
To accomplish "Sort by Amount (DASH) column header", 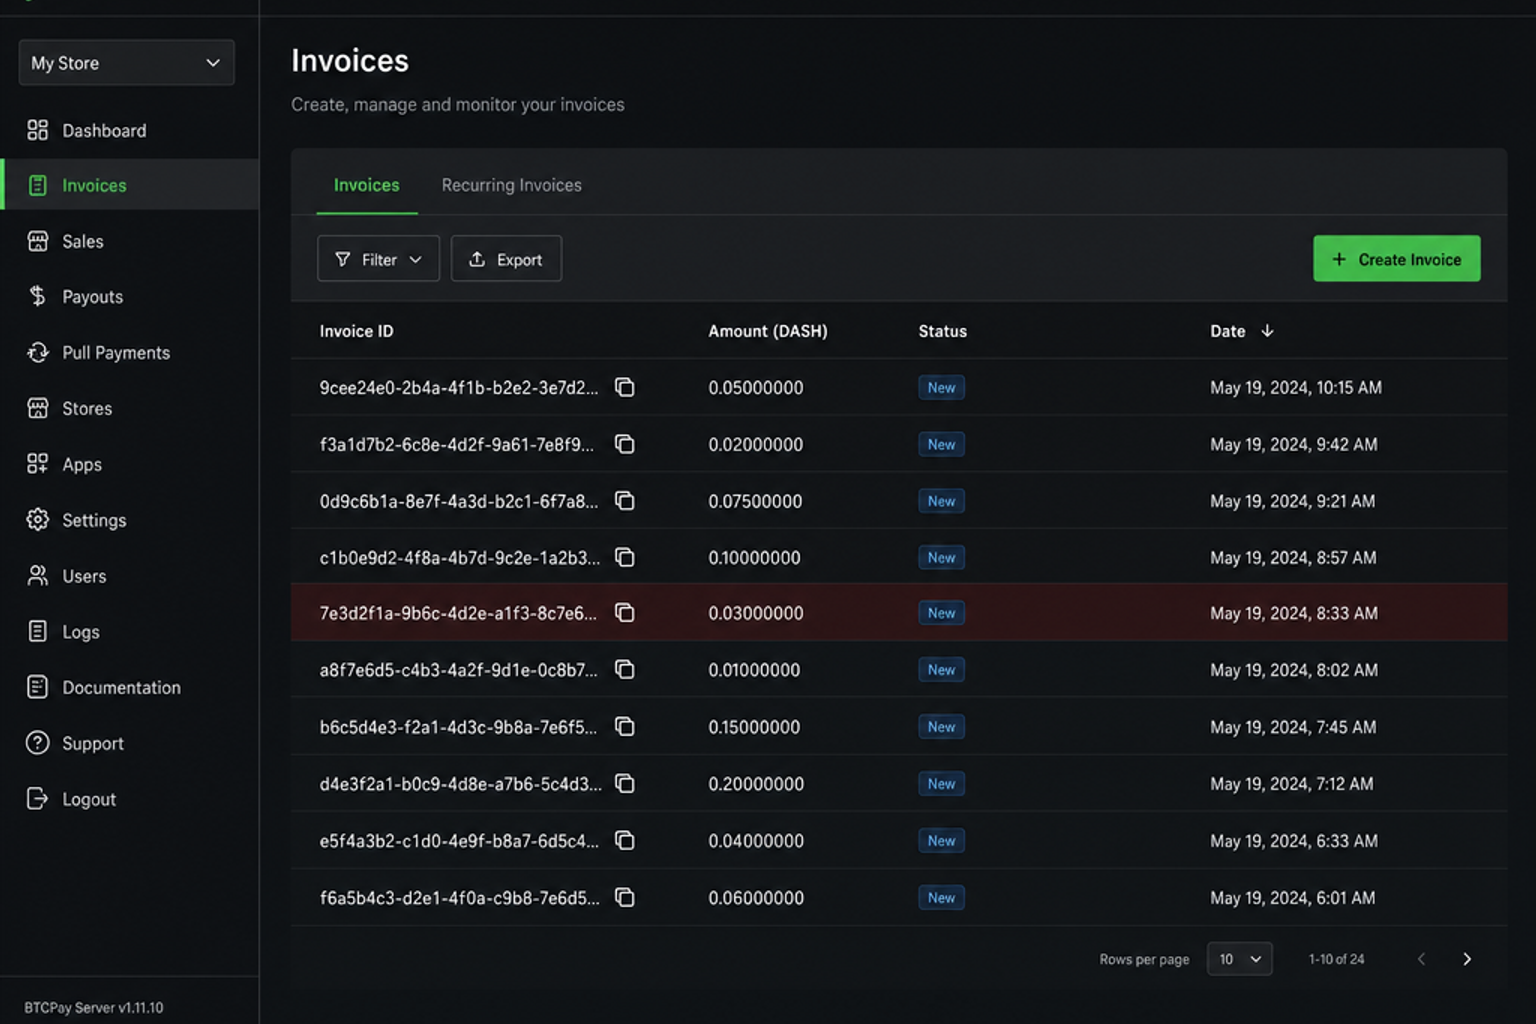I will pyautogui.click(x=768, y=331).
